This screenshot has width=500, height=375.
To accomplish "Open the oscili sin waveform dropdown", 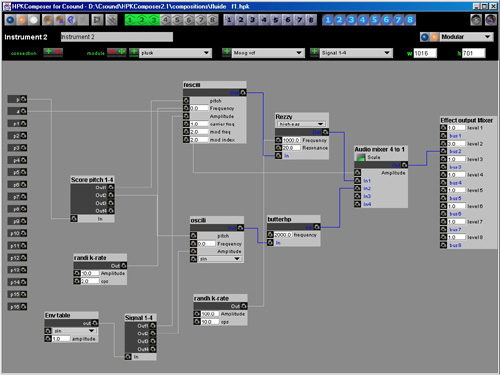I will (x=220, y=259).
